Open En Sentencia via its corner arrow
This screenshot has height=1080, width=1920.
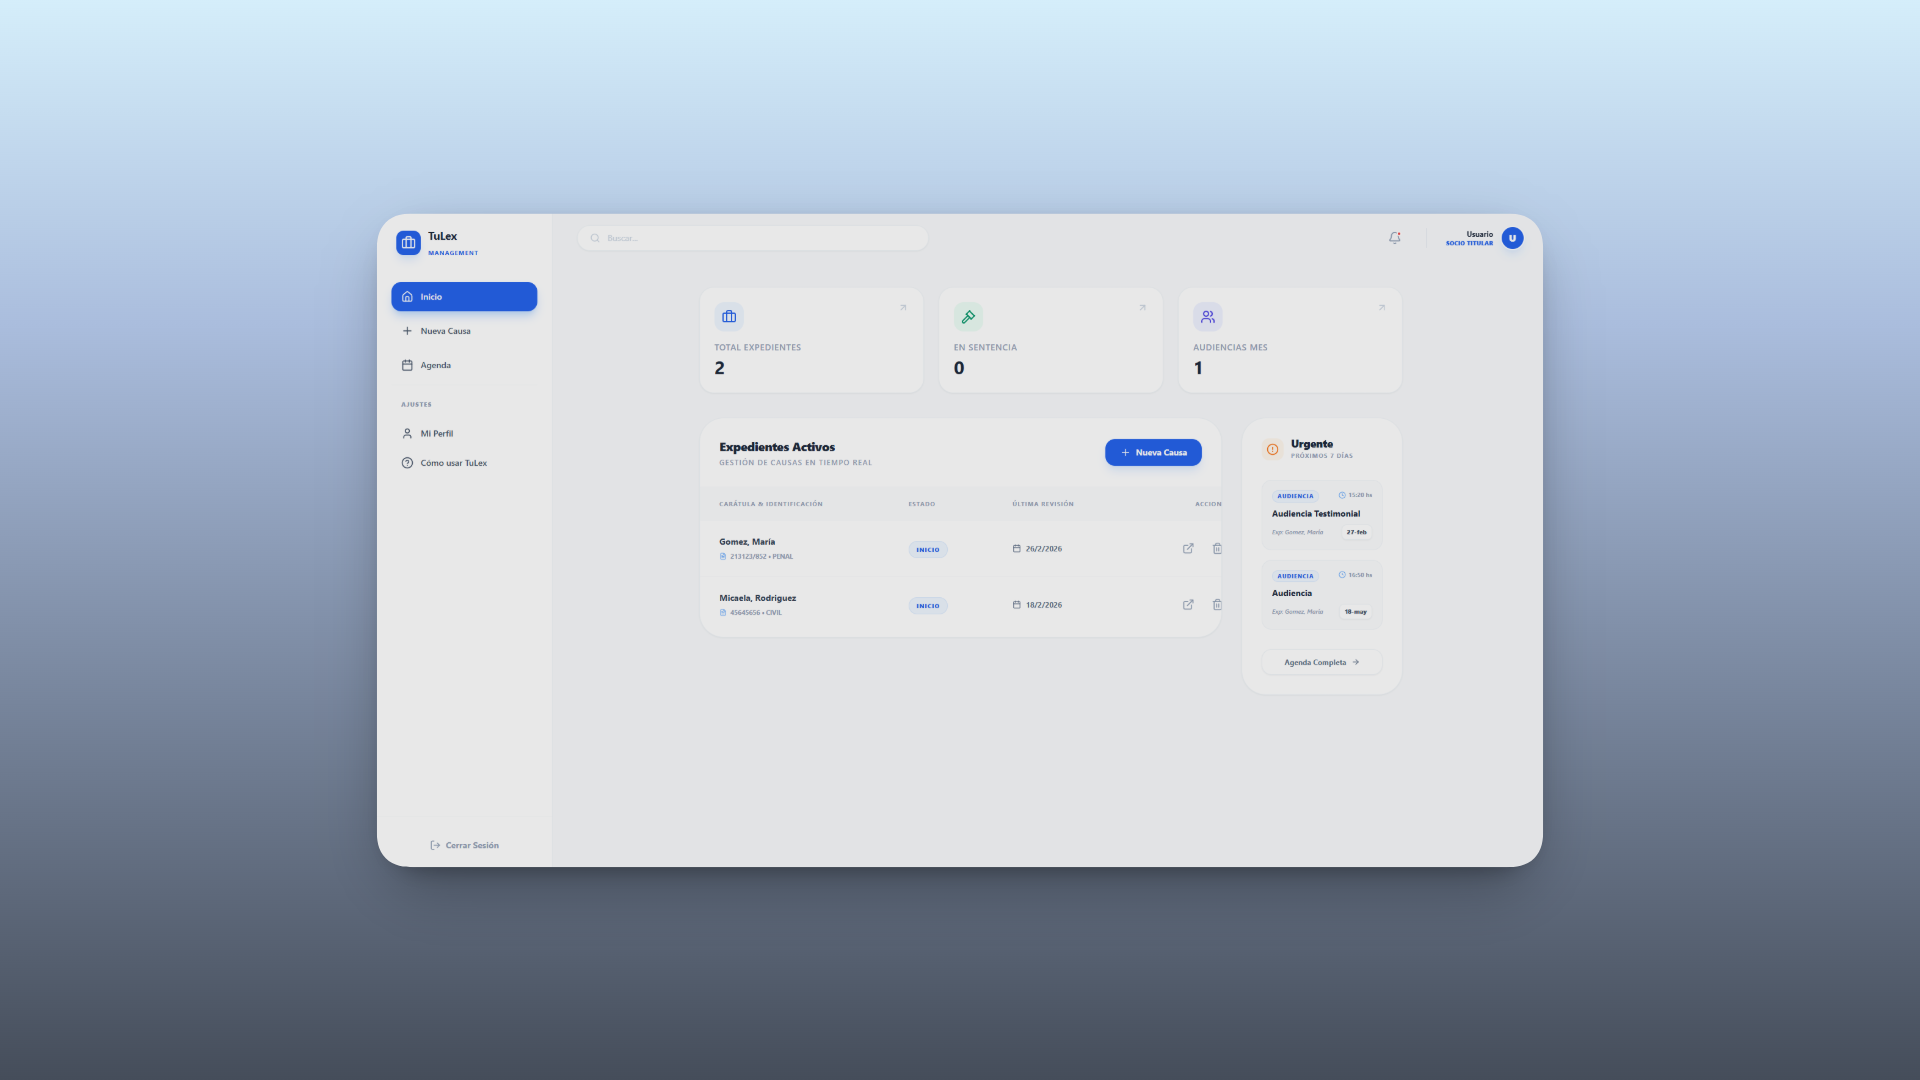(x=1142, y=308)
